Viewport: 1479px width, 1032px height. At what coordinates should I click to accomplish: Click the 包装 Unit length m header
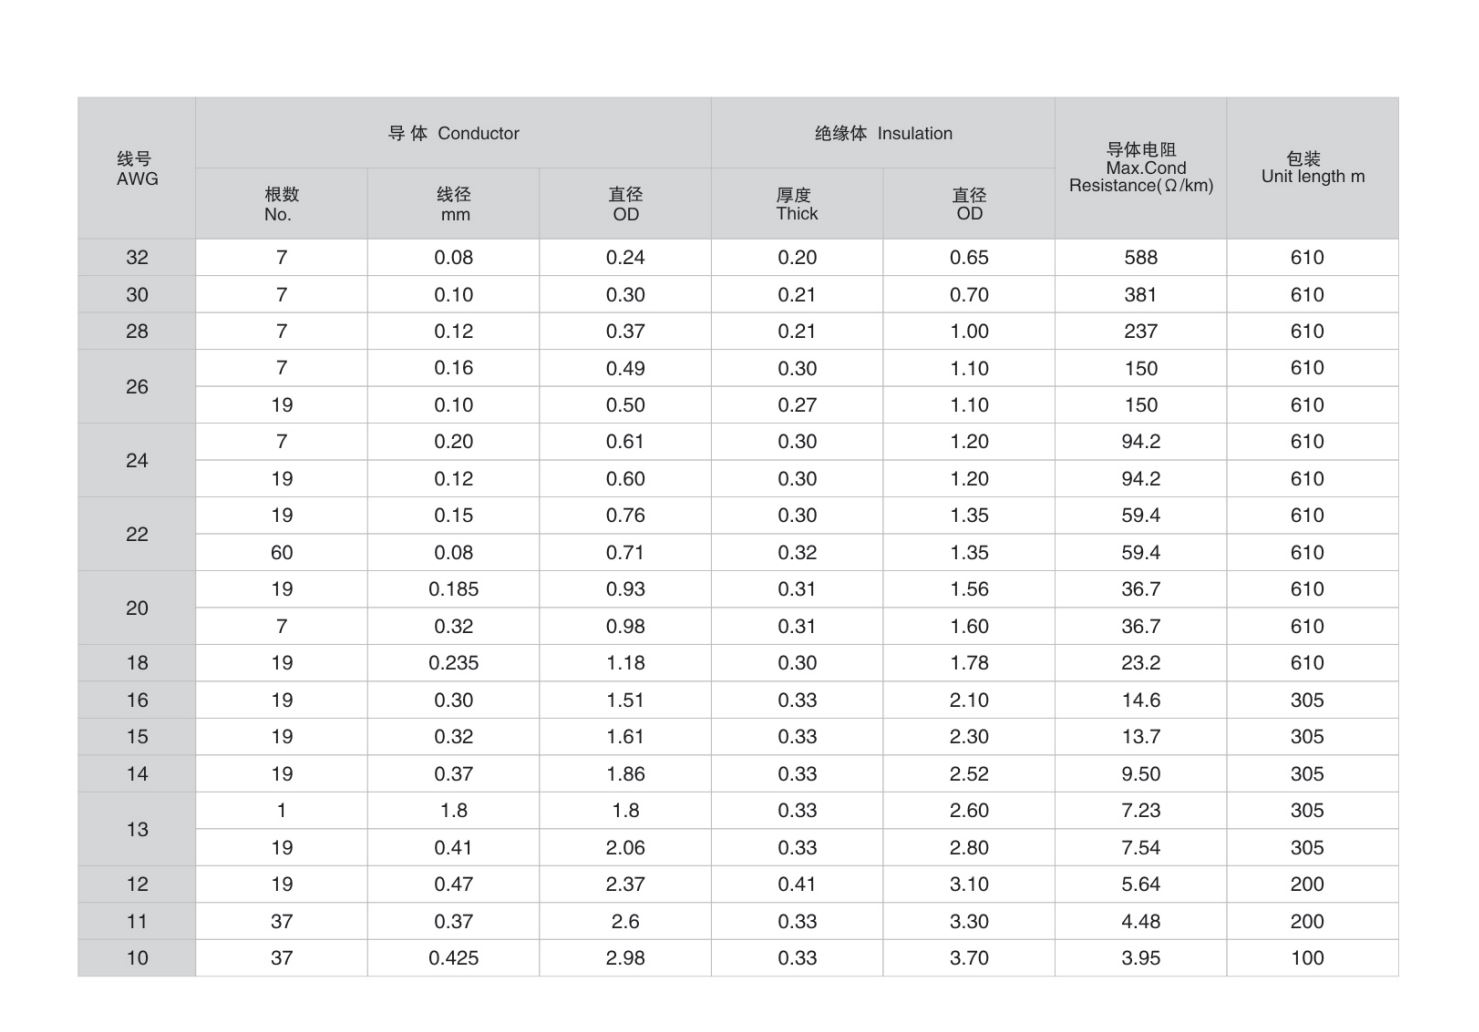(x=1312, y=167)
